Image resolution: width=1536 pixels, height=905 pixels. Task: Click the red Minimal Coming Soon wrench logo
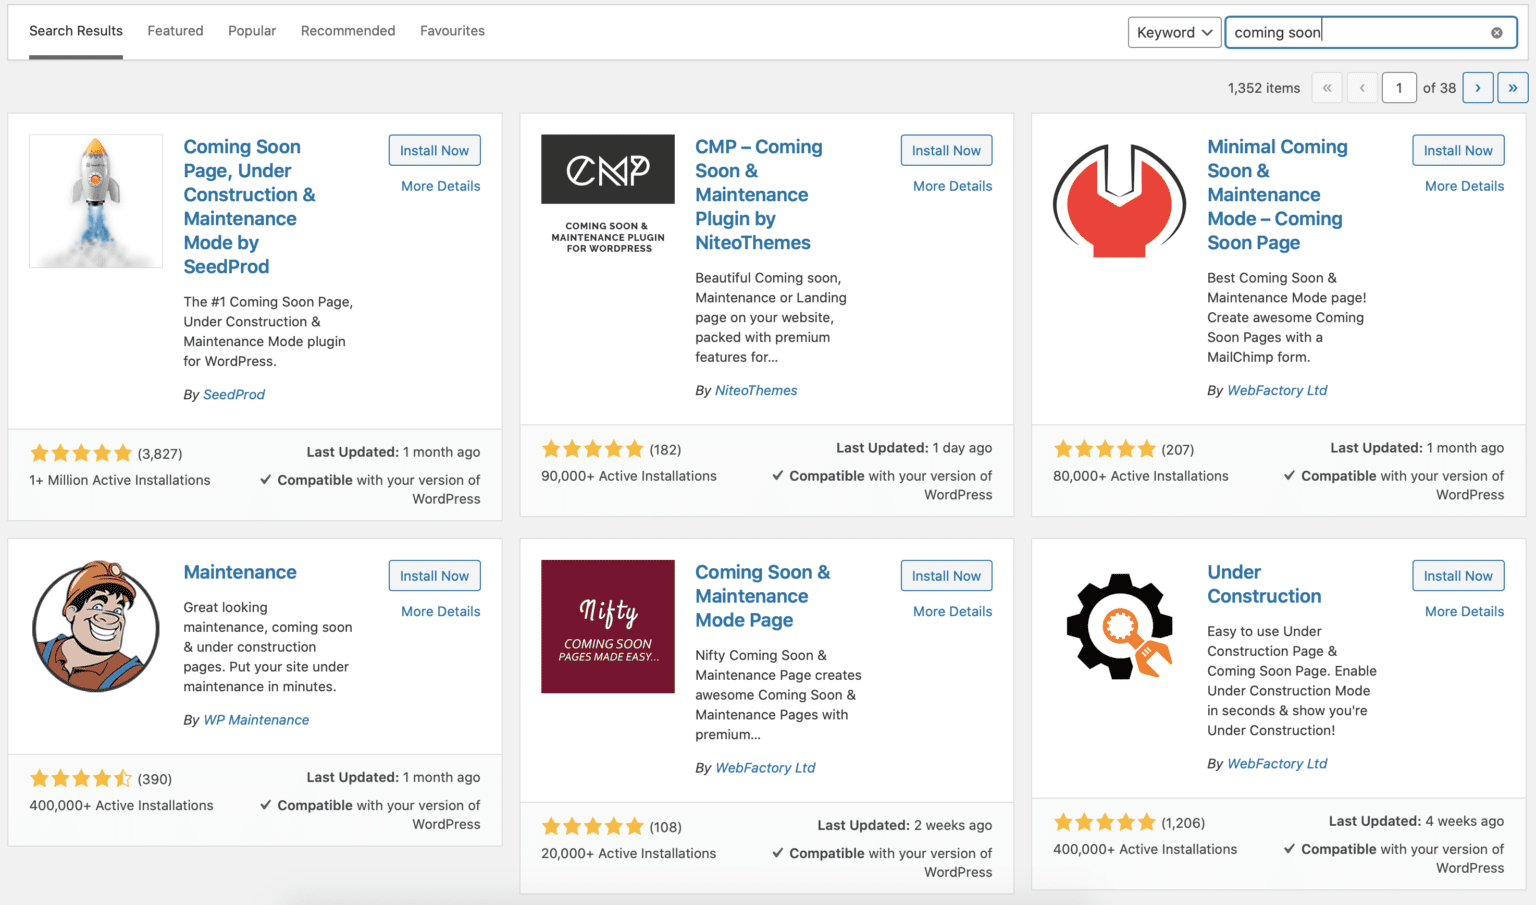point(1119,199)
